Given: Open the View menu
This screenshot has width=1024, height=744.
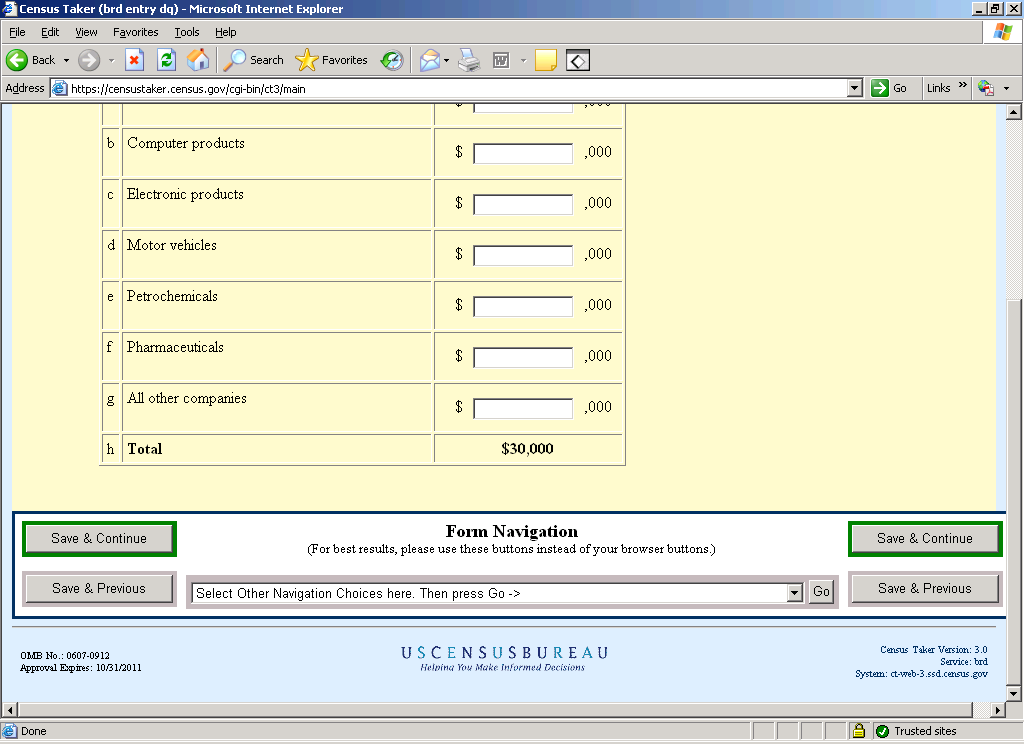Looking at the screenshot, I should 85,32.
